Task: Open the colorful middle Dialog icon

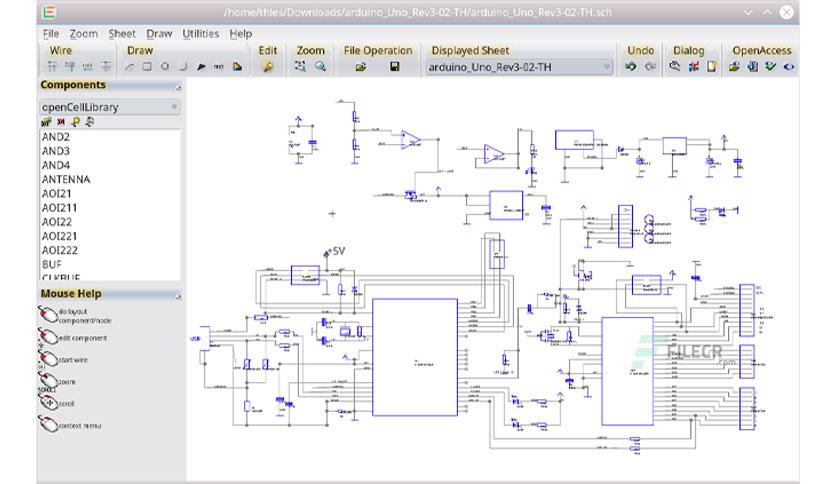Action: pos(694,67)
